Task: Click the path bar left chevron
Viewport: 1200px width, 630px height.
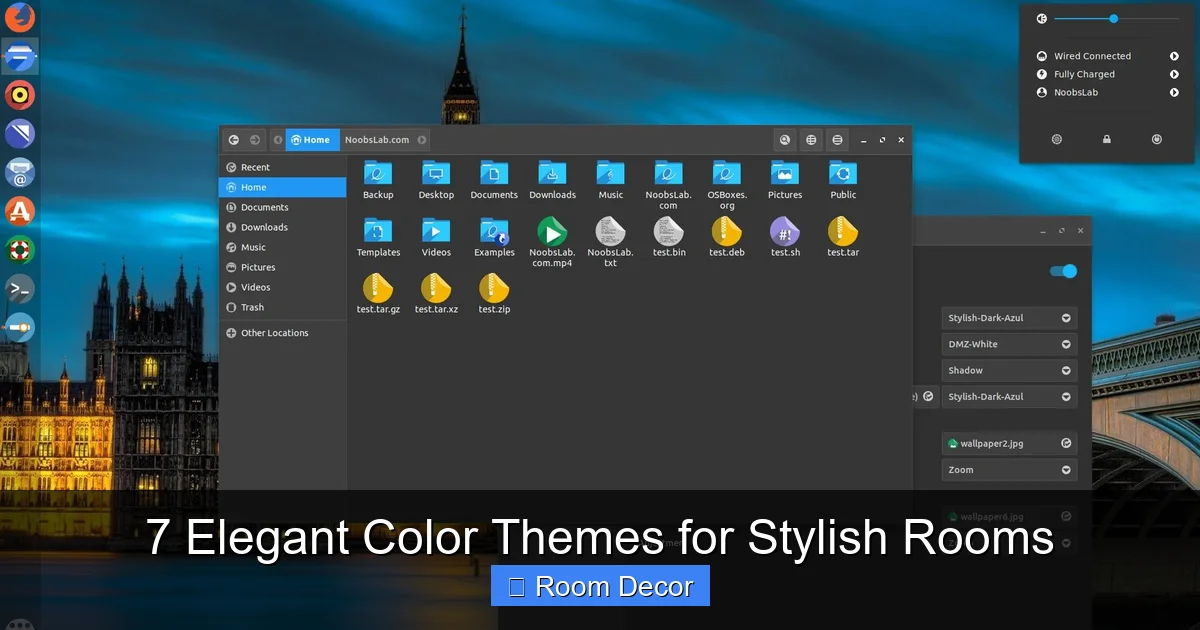Action: [277, 140]
